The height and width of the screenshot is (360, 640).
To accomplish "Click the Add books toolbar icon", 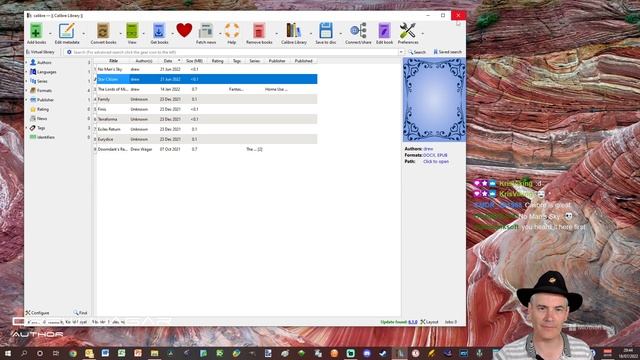I will 36,31.
